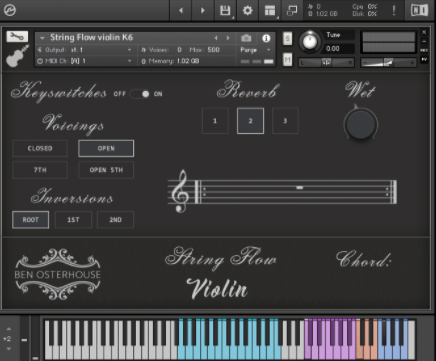The height and width of the screenshot is (361, 436).
Task: Go to previous preset with left arrow
Action: (x=181, y=11)
